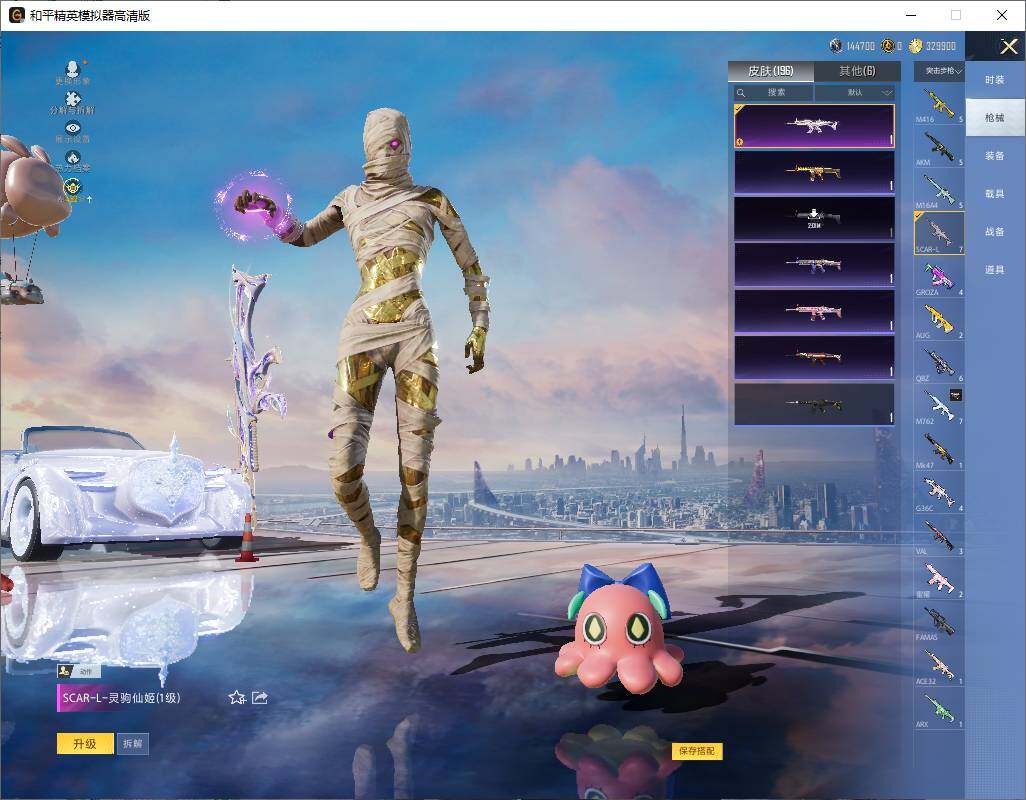Select the GROZA weapon in the gun list
Viewport: 1026px width, 800px height.
pos(939,277)
